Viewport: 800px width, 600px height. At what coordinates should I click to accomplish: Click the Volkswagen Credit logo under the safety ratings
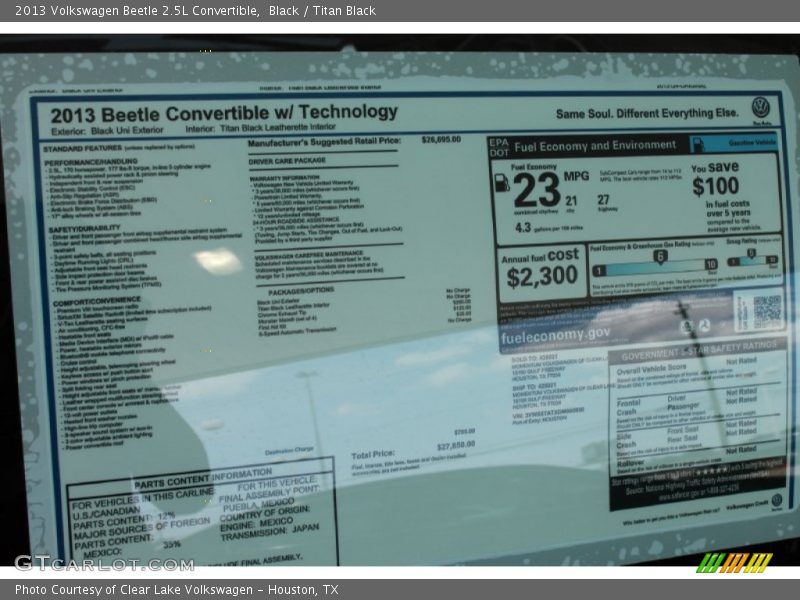pos(777,500)
